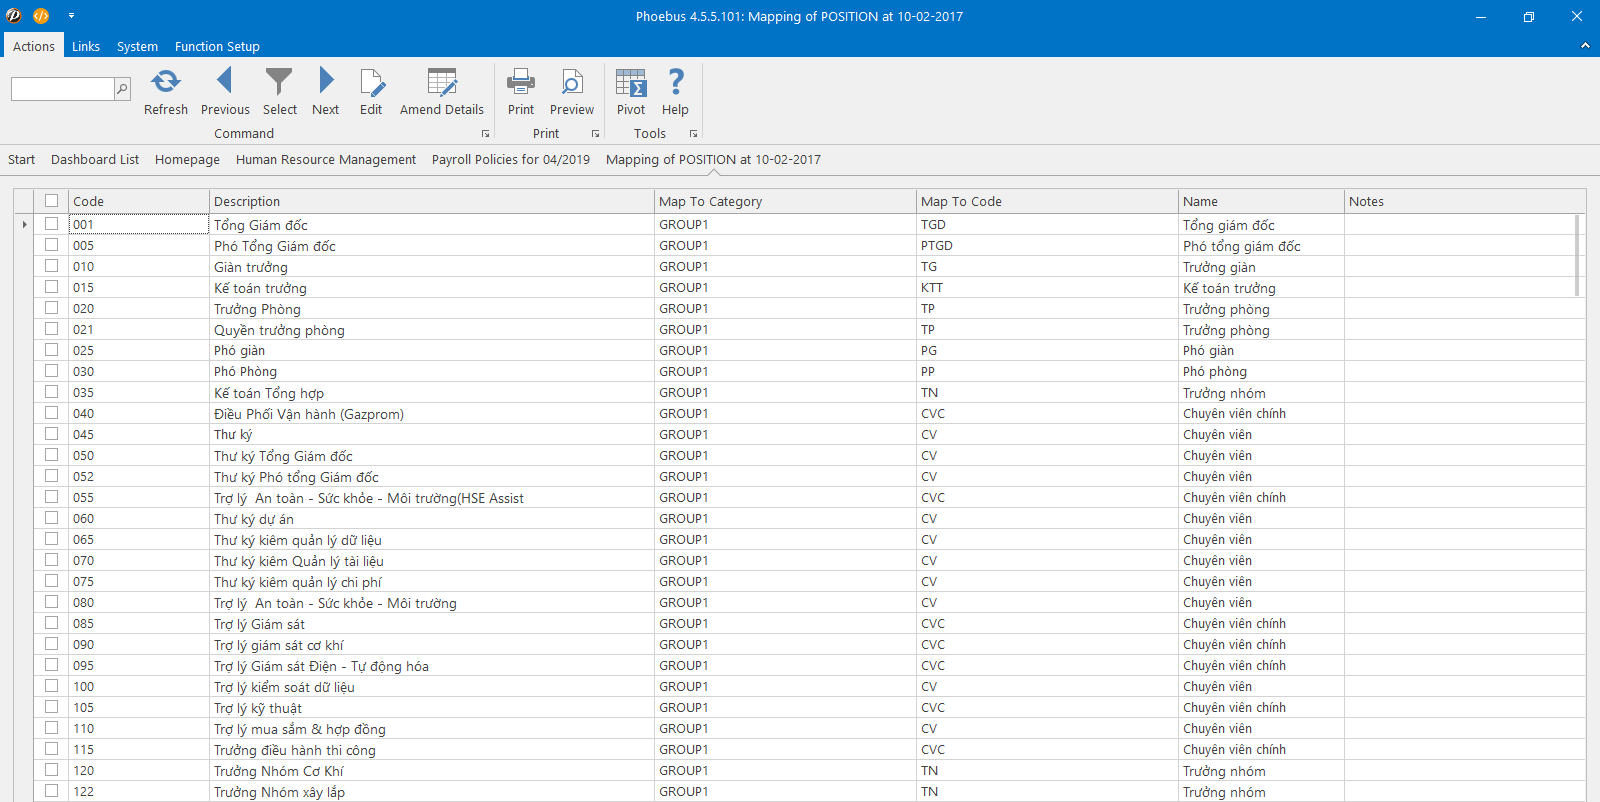Switch to Human Resource Management tab

[326, 159]
